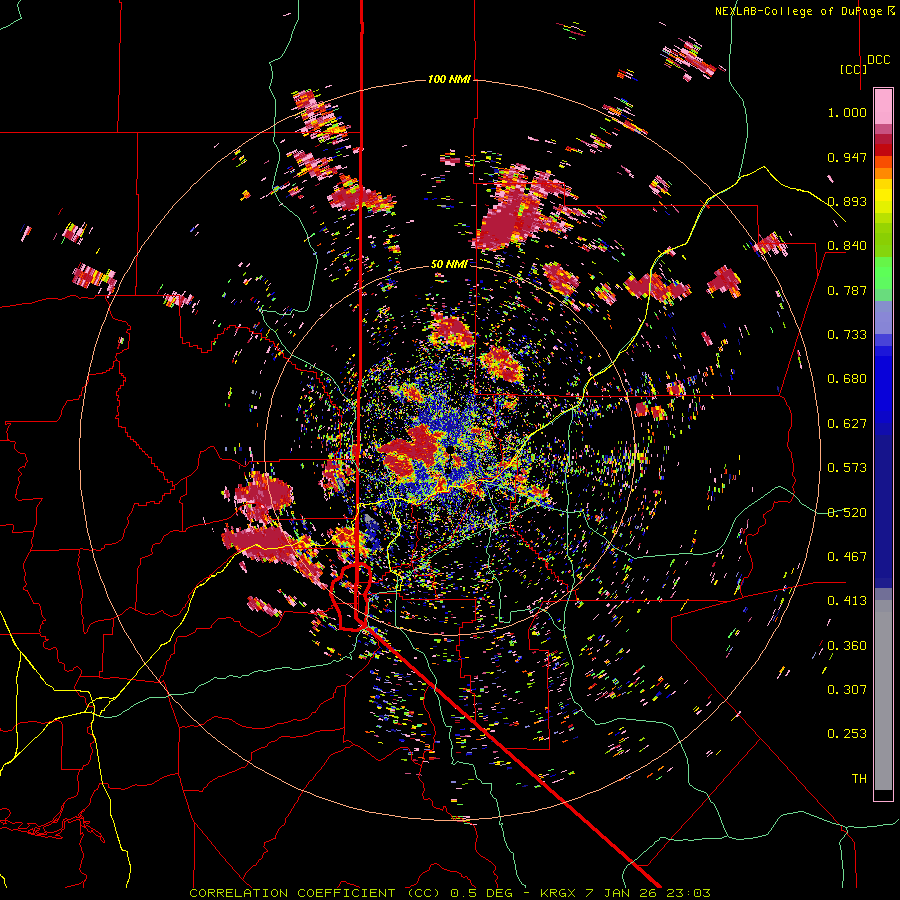
Task: Click the [CC] label above the color bar
Action: (x=853, y=69)
